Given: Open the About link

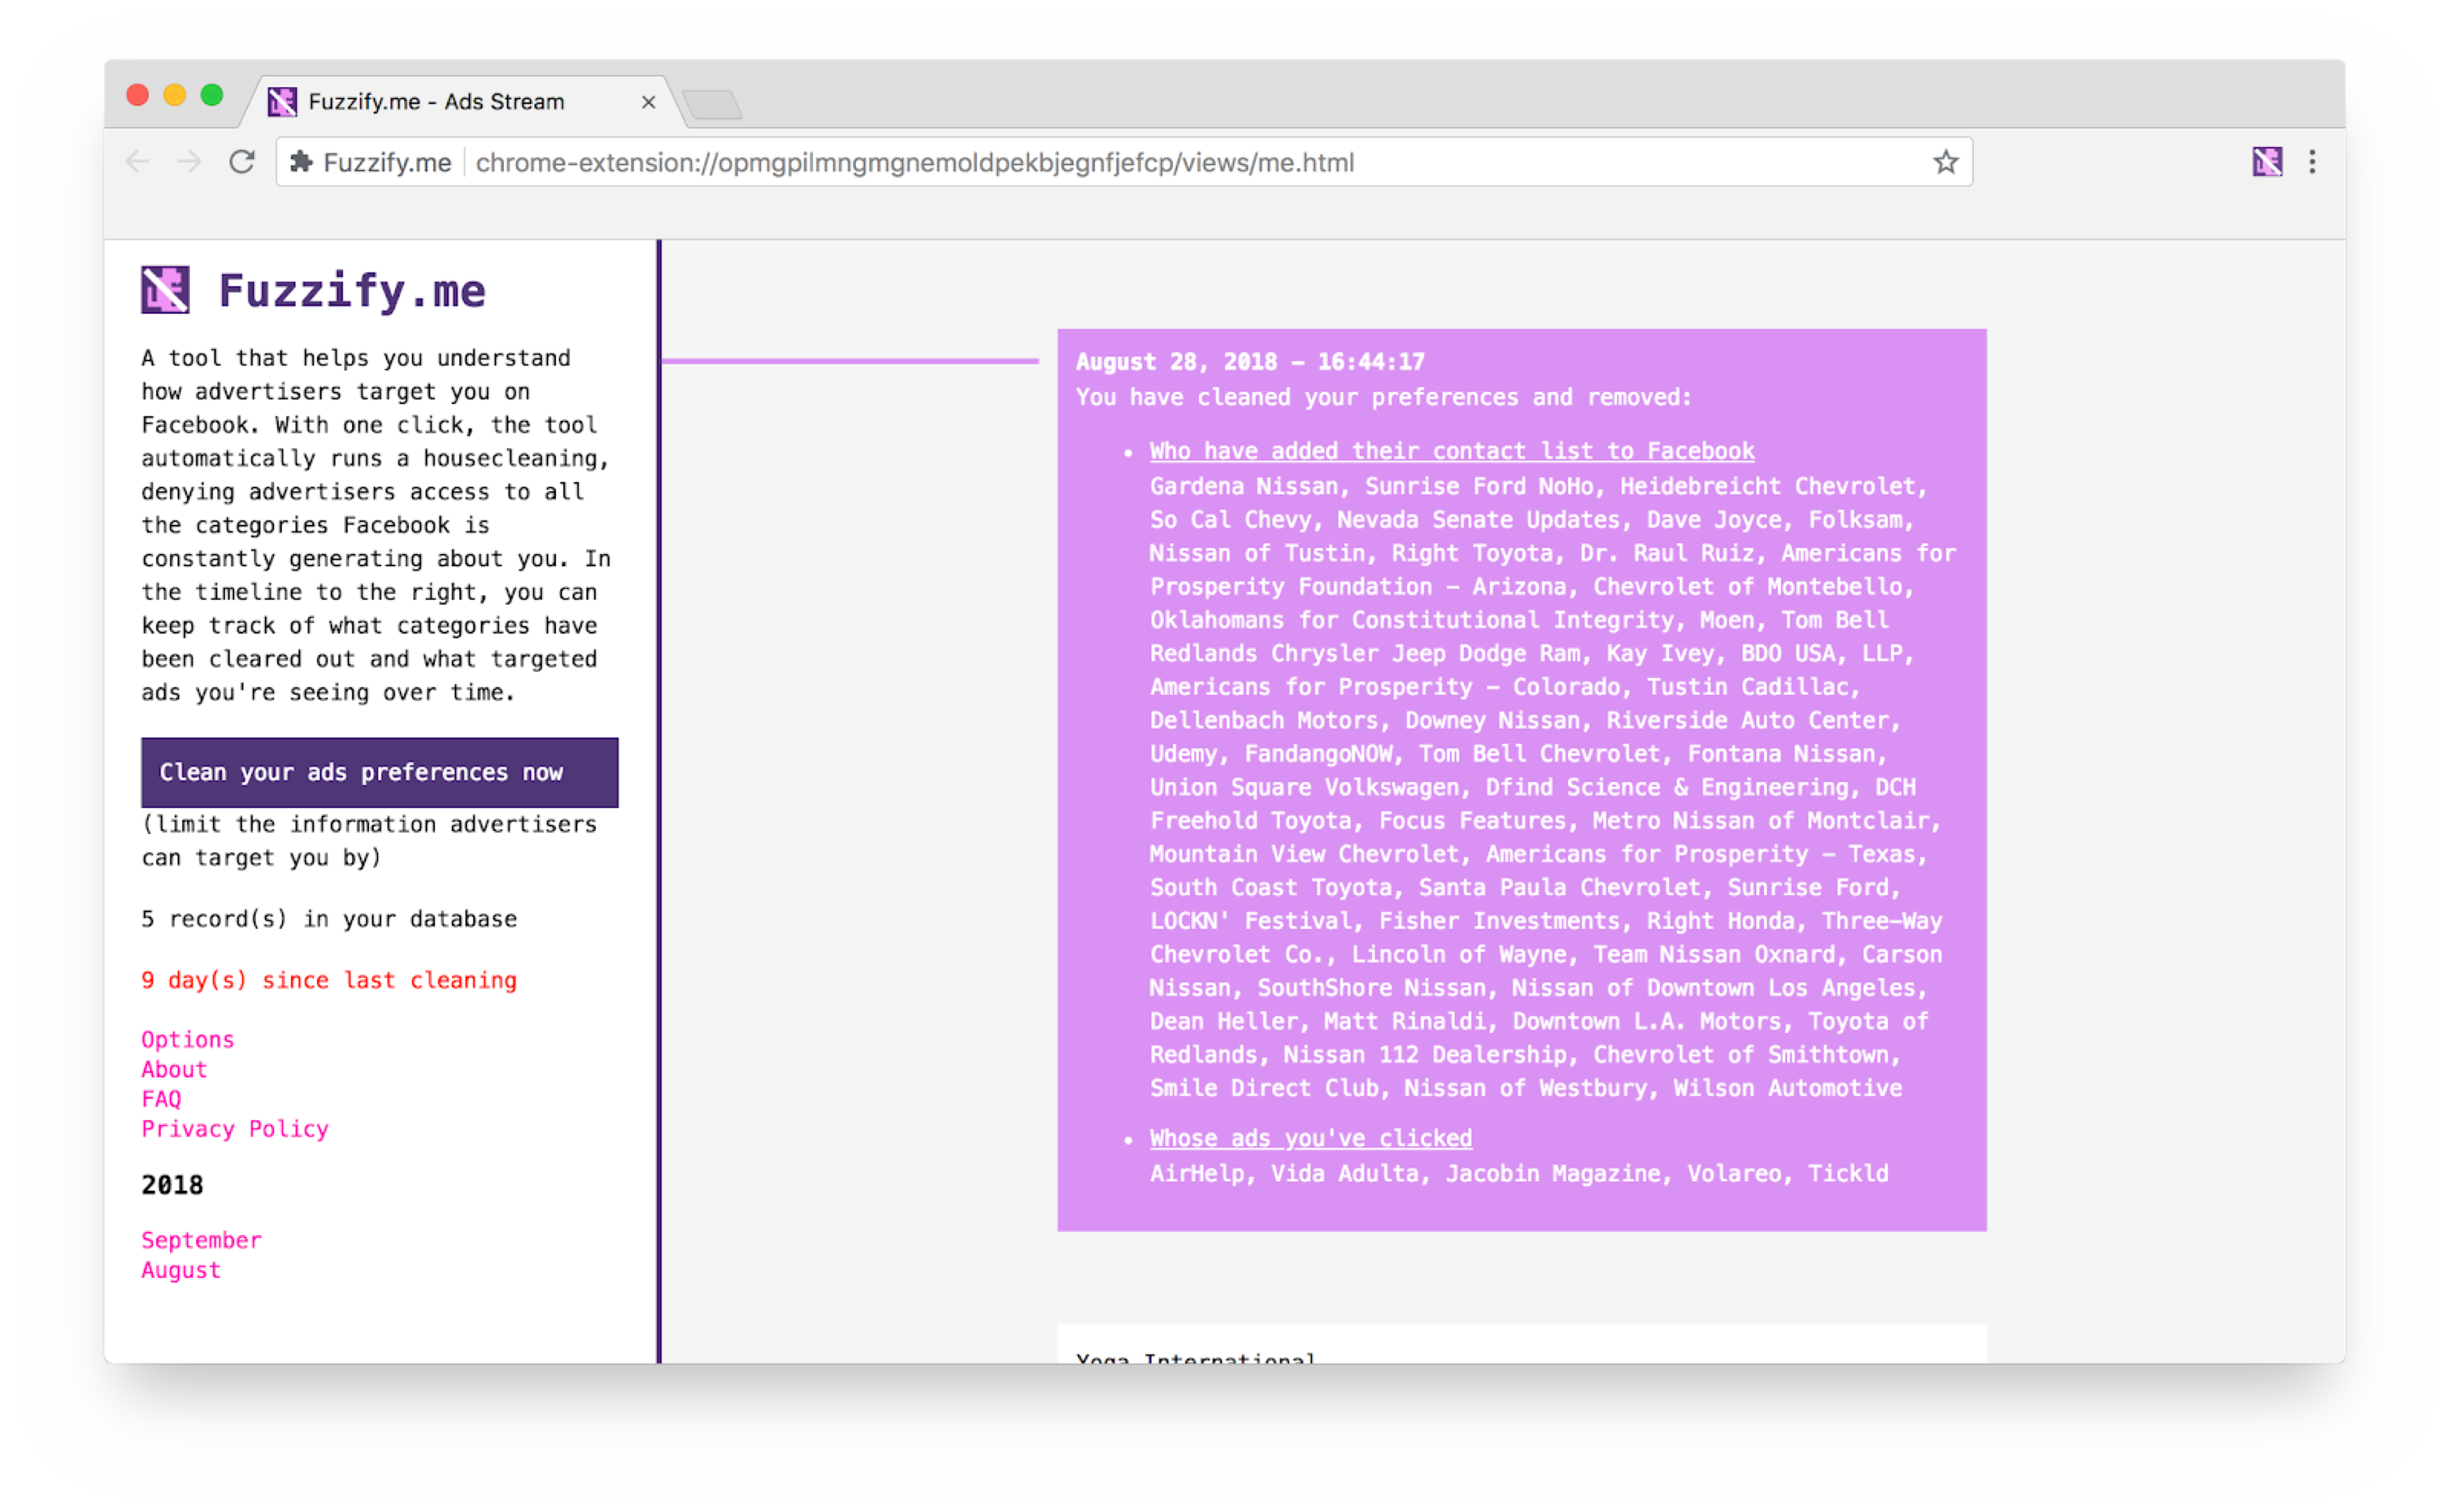Looking at the screenshot, I should [x=174, y=1069].
